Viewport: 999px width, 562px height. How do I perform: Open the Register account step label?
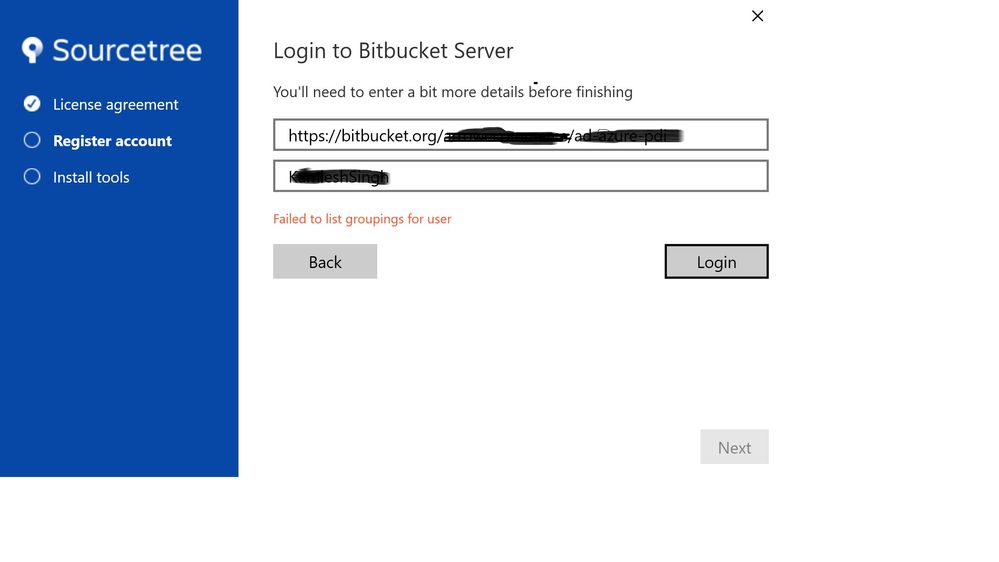click(112, 141)
